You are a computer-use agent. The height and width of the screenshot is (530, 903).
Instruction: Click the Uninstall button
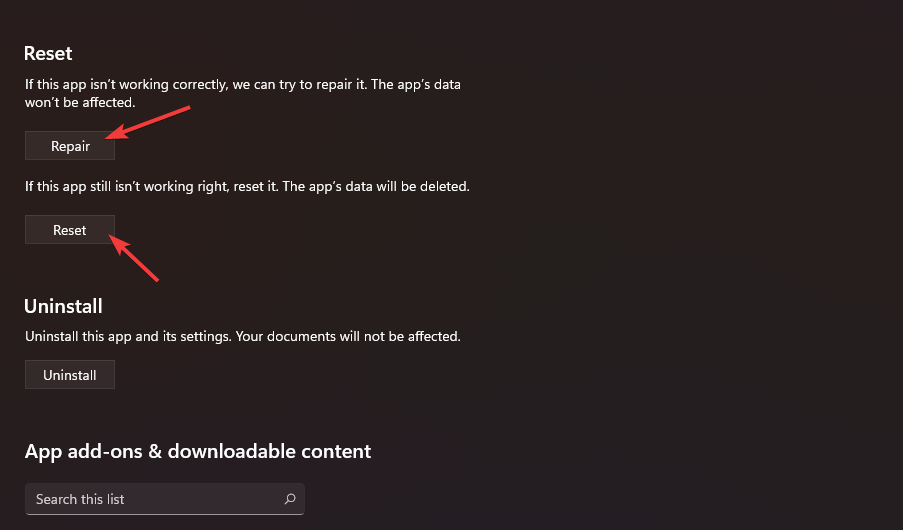[70, 375]
